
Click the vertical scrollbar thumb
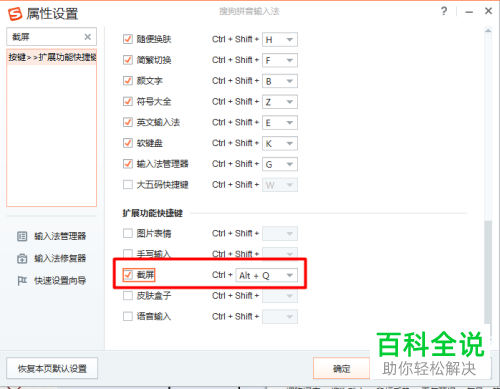[488, 272]
